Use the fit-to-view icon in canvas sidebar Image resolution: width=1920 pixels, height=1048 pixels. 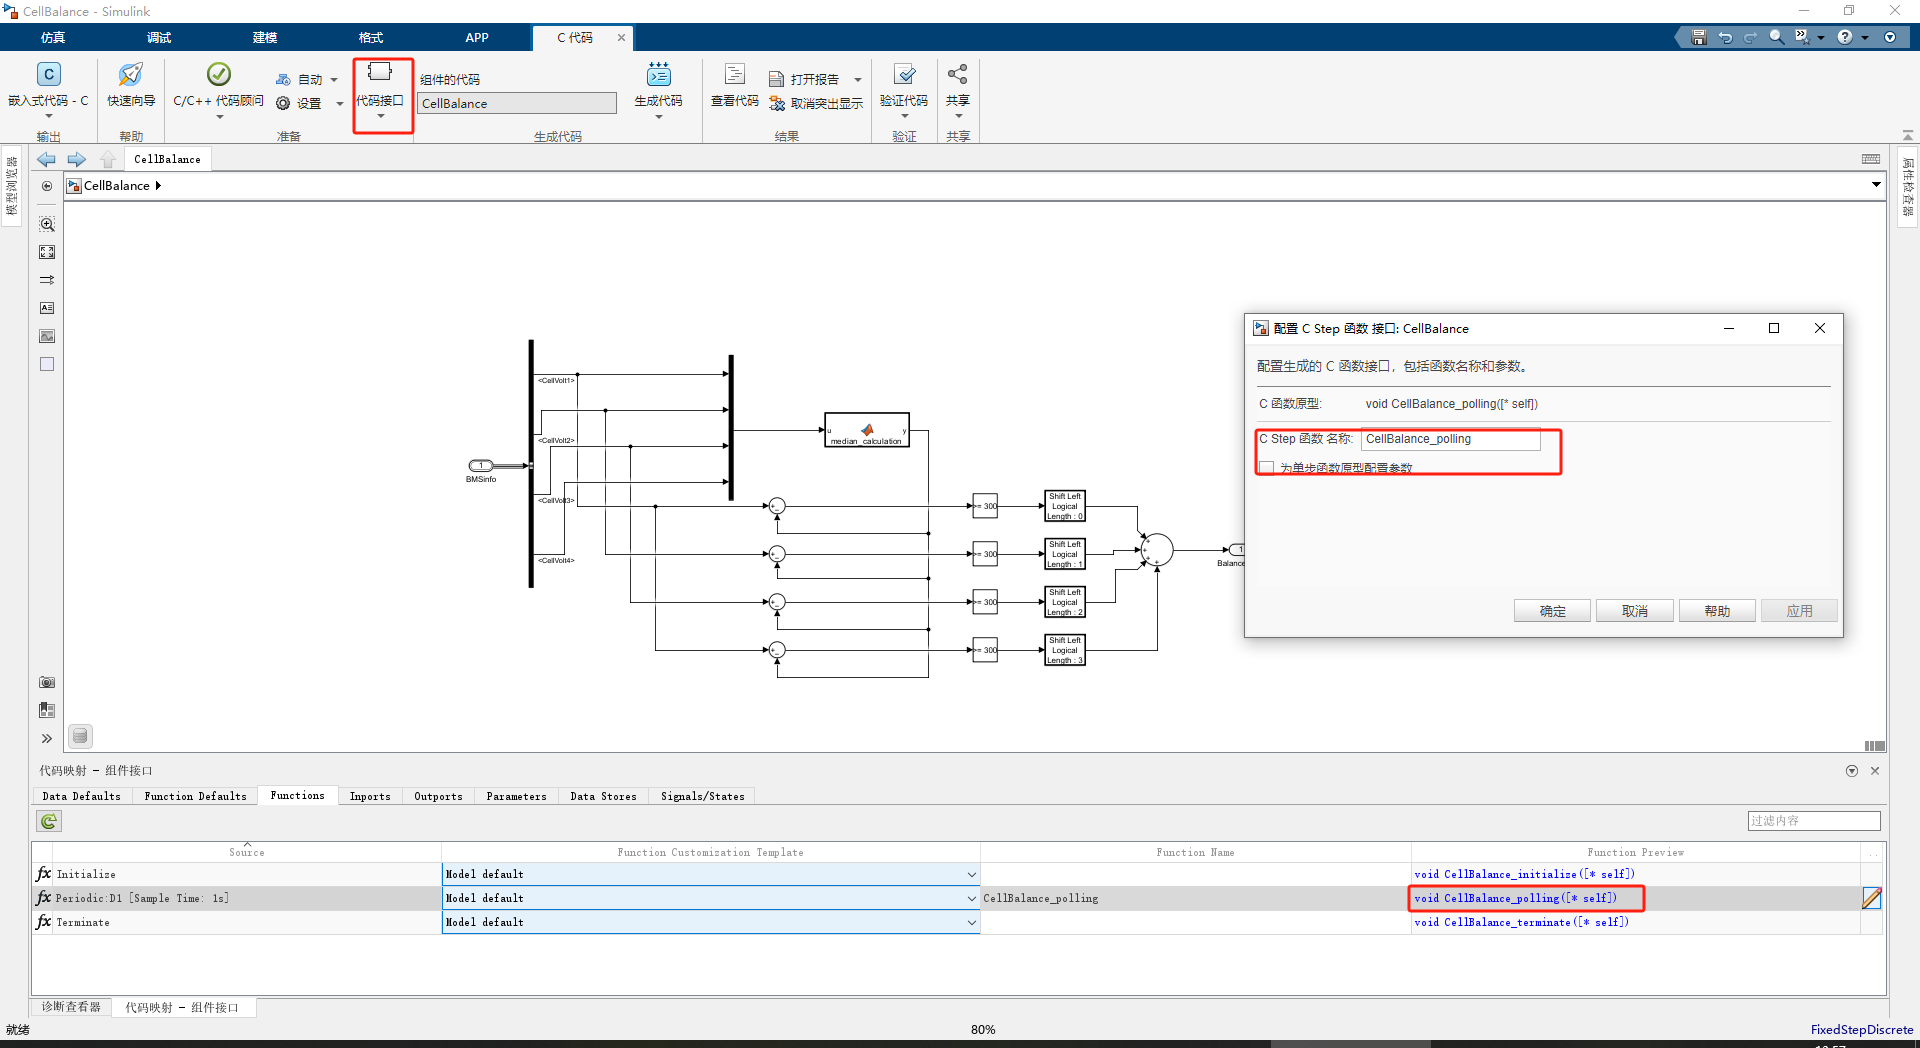[46, 252]
